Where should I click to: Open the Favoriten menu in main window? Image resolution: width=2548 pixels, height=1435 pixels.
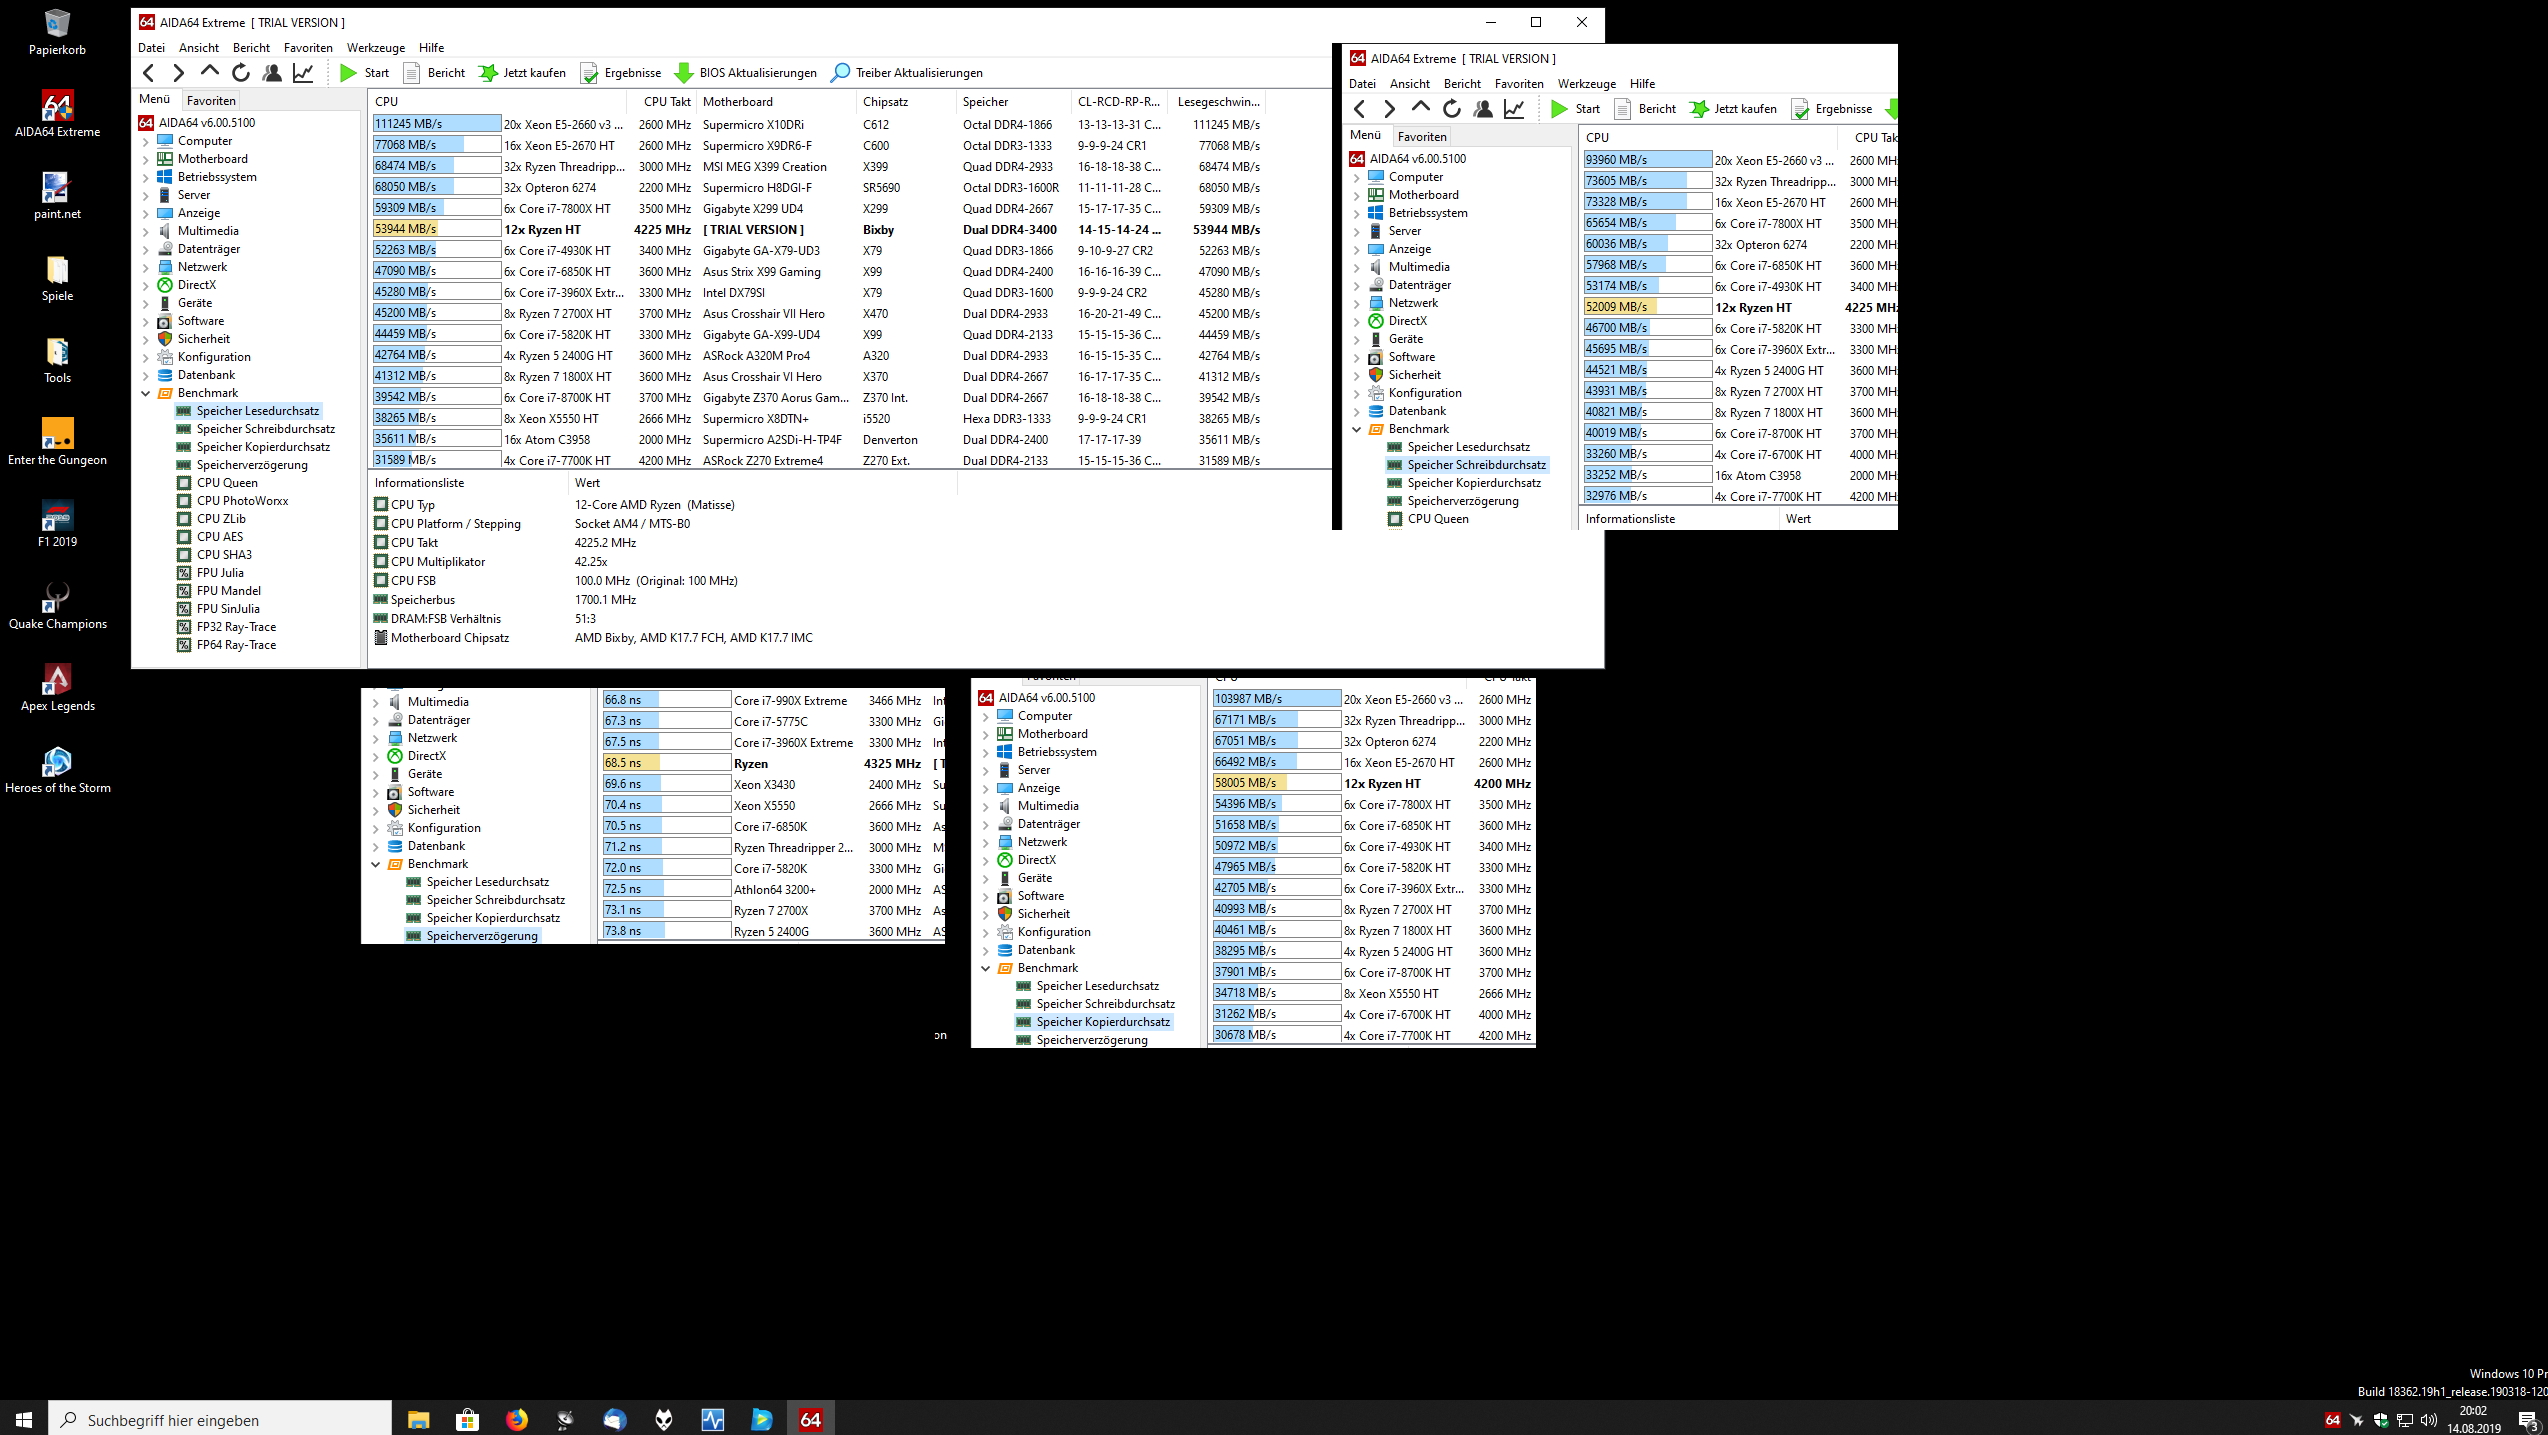(308, 47)
